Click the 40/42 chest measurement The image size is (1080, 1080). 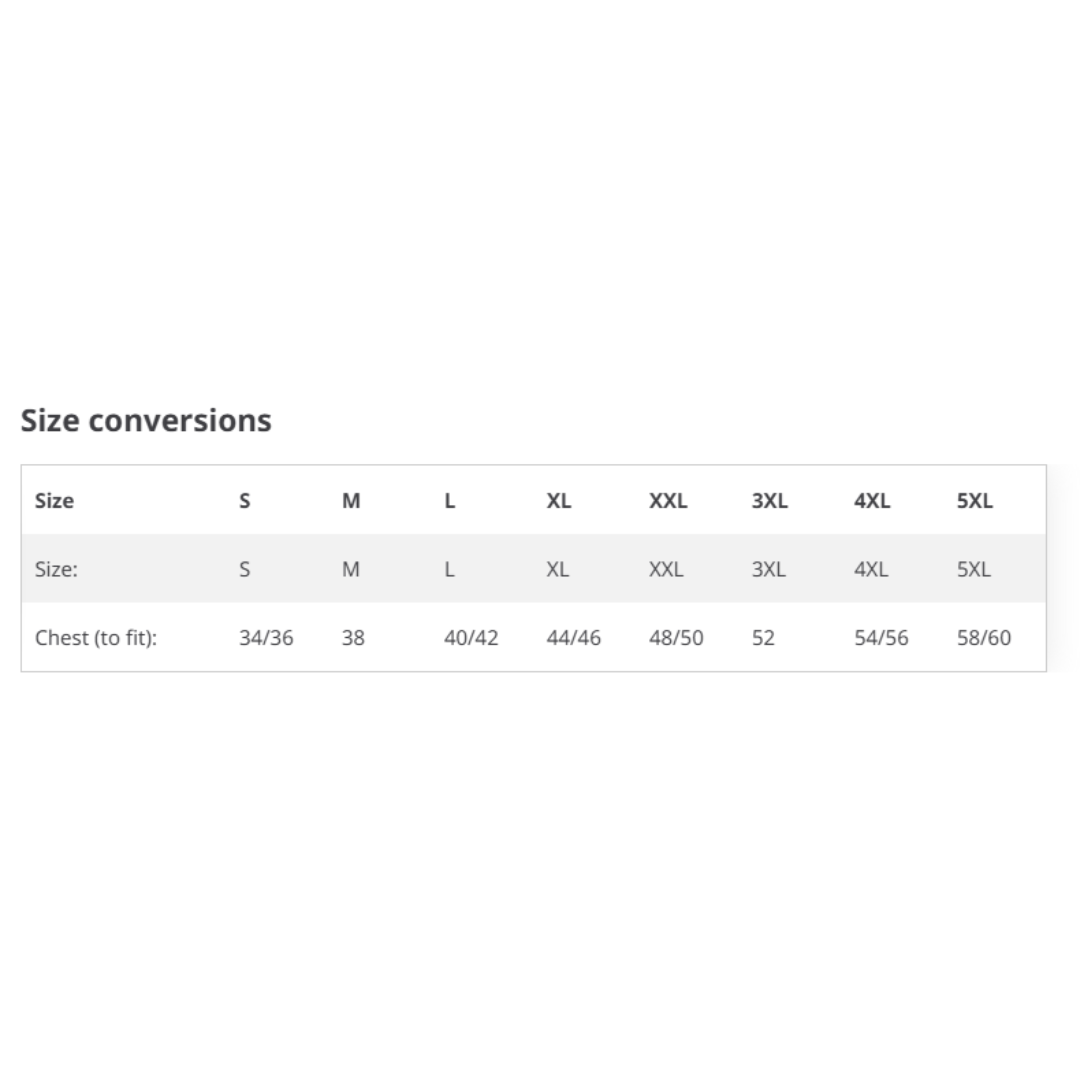[x=471, y=638]
